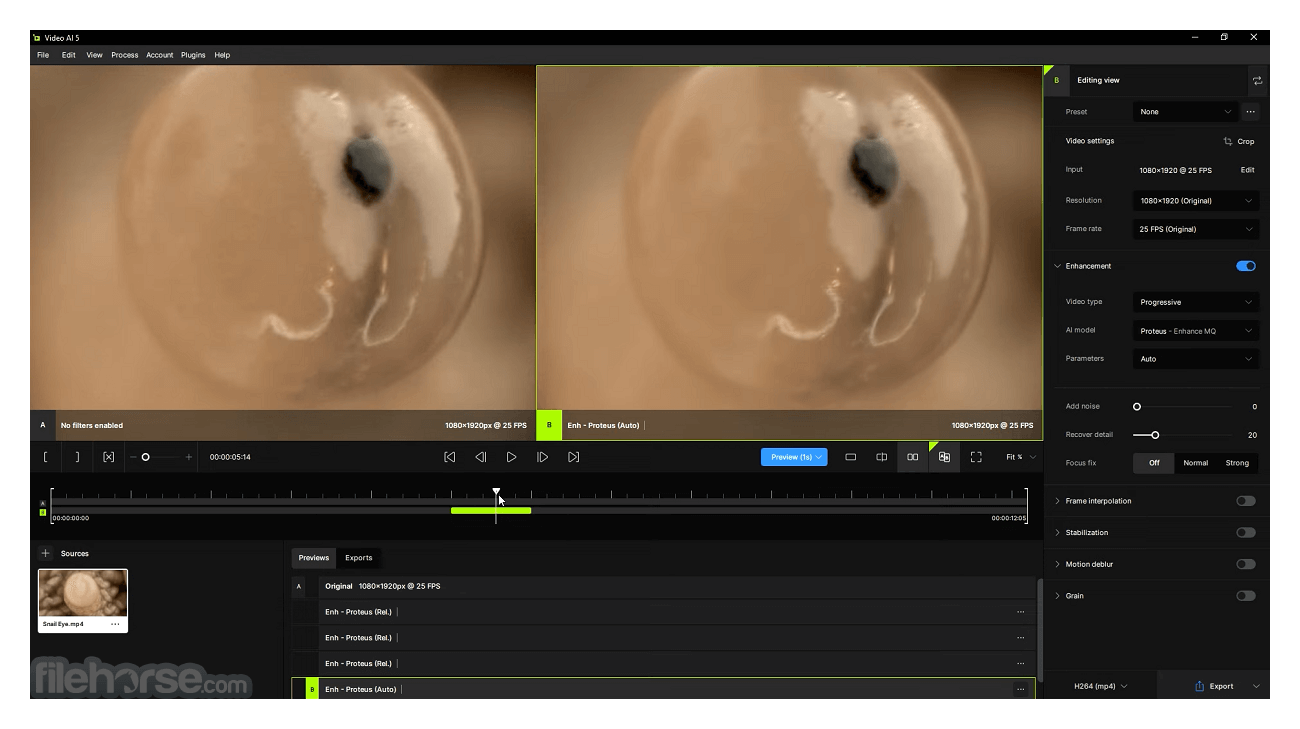Set Focus fix to Normal
This screenshot has height=729, width=1300.
1196,463
